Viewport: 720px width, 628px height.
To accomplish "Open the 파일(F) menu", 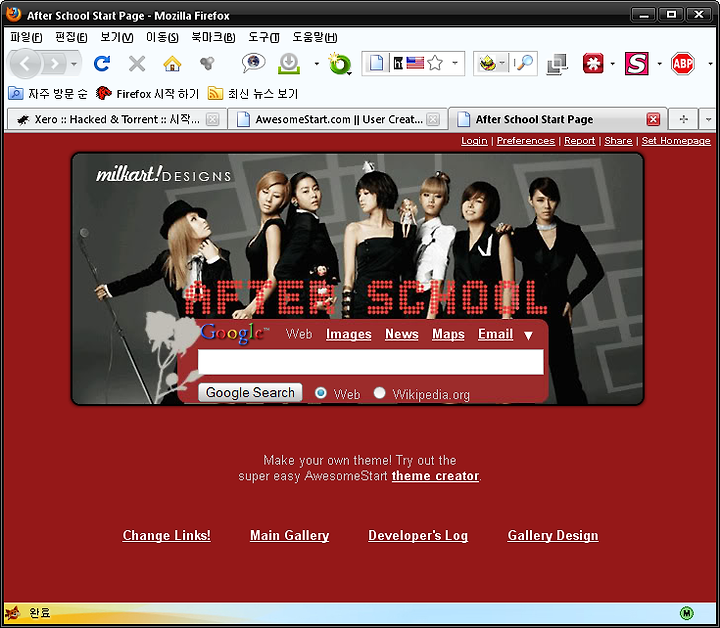I will (26, 37).
